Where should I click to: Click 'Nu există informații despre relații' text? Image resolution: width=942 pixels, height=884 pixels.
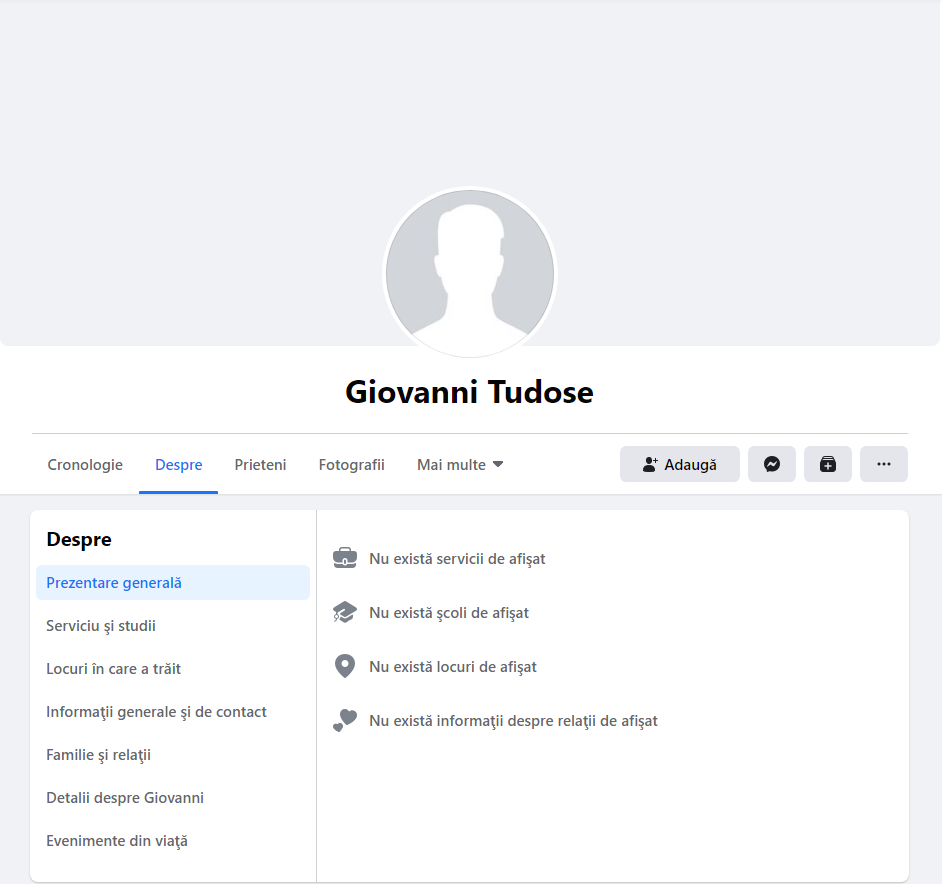[513, 721]
